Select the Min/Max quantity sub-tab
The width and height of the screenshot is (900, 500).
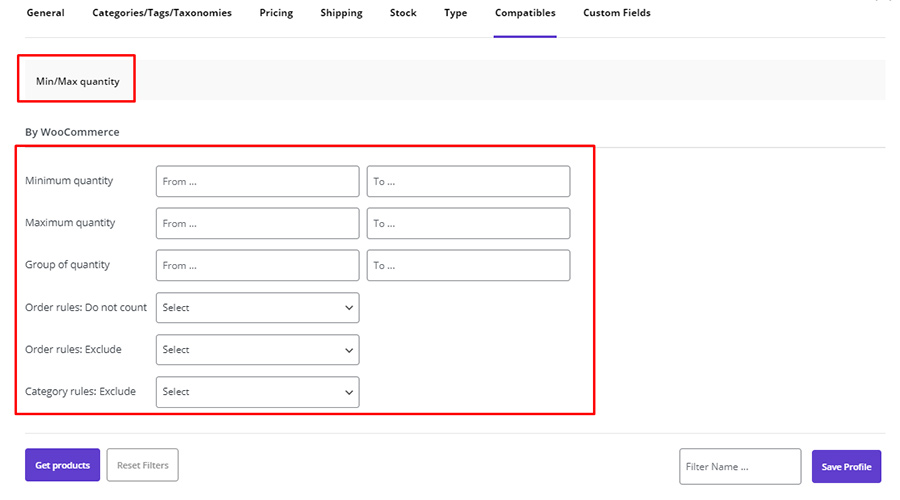[x=77, y=81]
